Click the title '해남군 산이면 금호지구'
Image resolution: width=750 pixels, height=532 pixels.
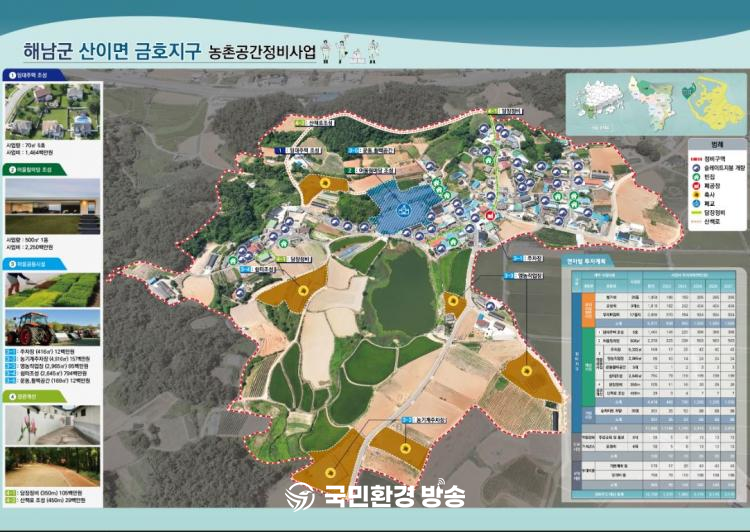110,51
